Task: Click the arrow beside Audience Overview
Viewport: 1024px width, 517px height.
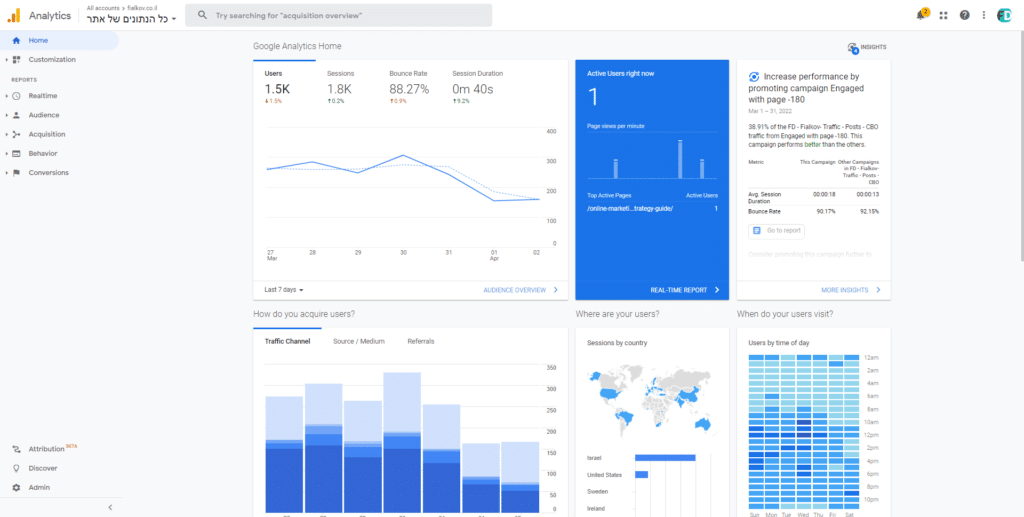Action: [556, 290]
